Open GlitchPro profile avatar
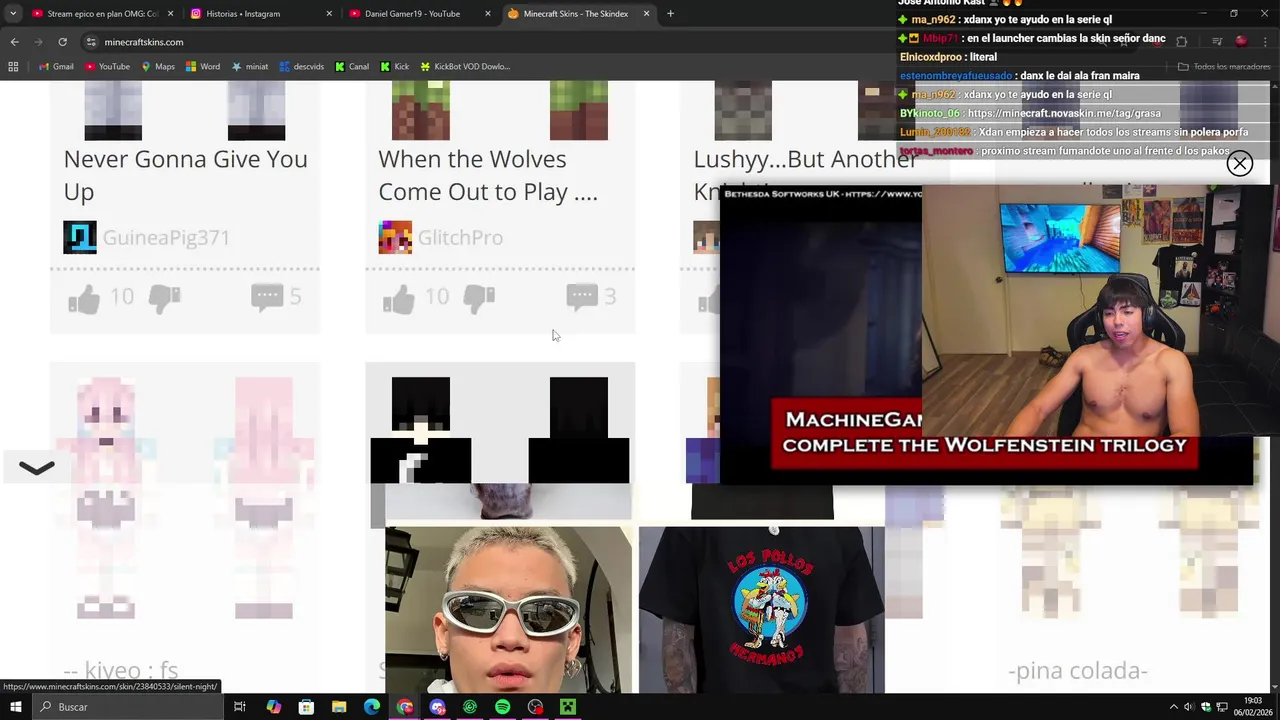Viewport: 1280px width, 720px height. pos(395,237)
